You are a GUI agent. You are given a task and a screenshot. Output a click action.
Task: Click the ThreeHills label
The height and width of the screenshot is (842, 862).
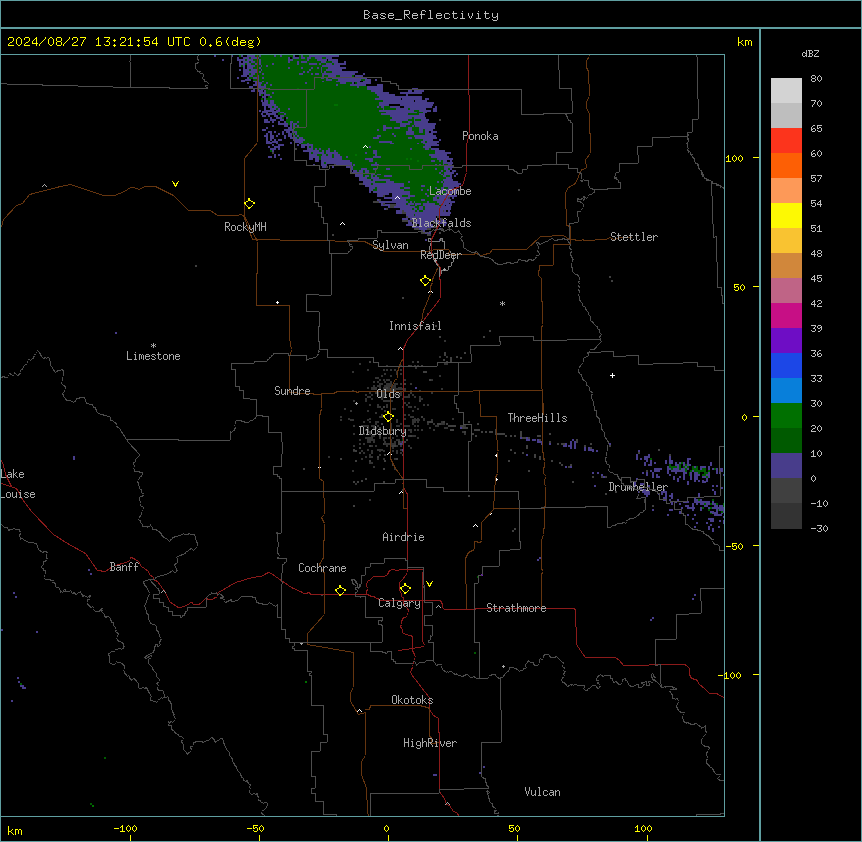[x=537, y=418]
